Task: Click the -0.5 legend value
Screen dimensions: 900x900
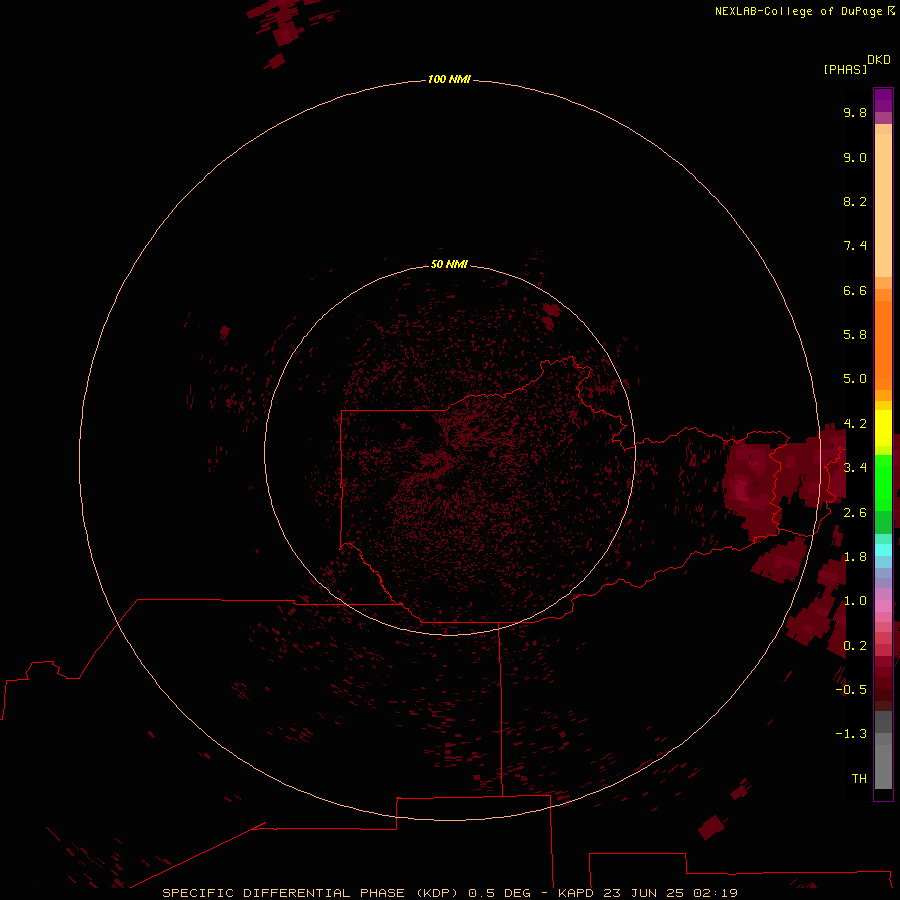Action: coord(851,690)
